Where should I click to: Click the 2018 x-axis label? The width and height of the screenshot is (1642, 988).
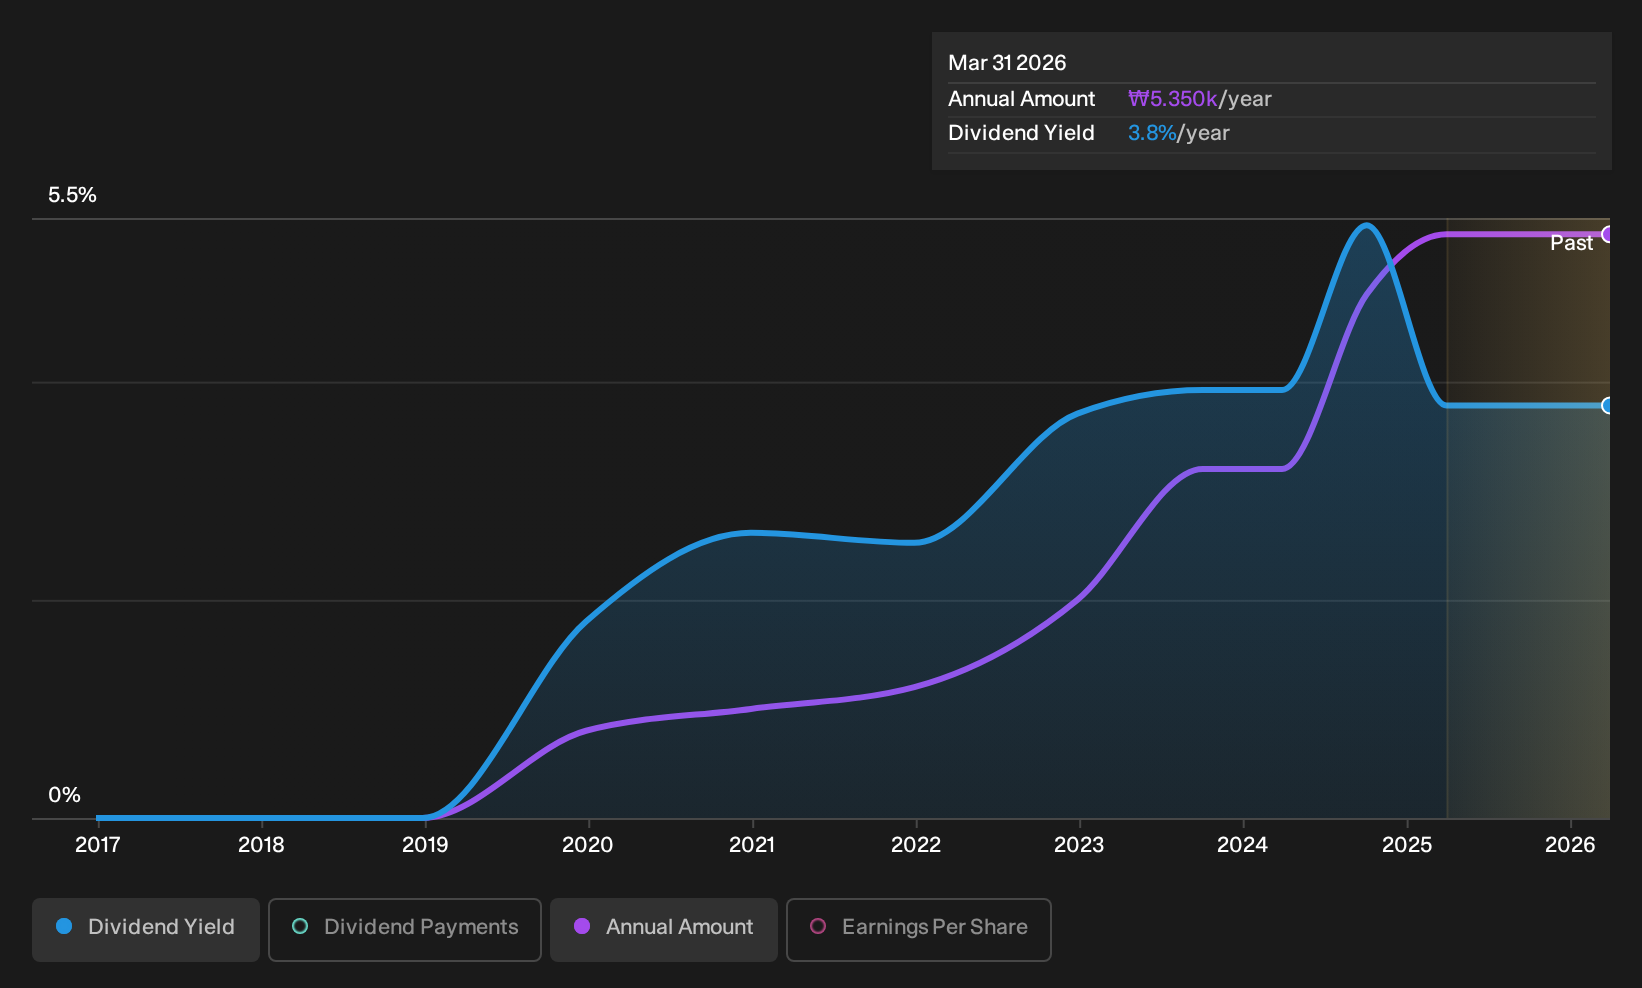point(261,845)
